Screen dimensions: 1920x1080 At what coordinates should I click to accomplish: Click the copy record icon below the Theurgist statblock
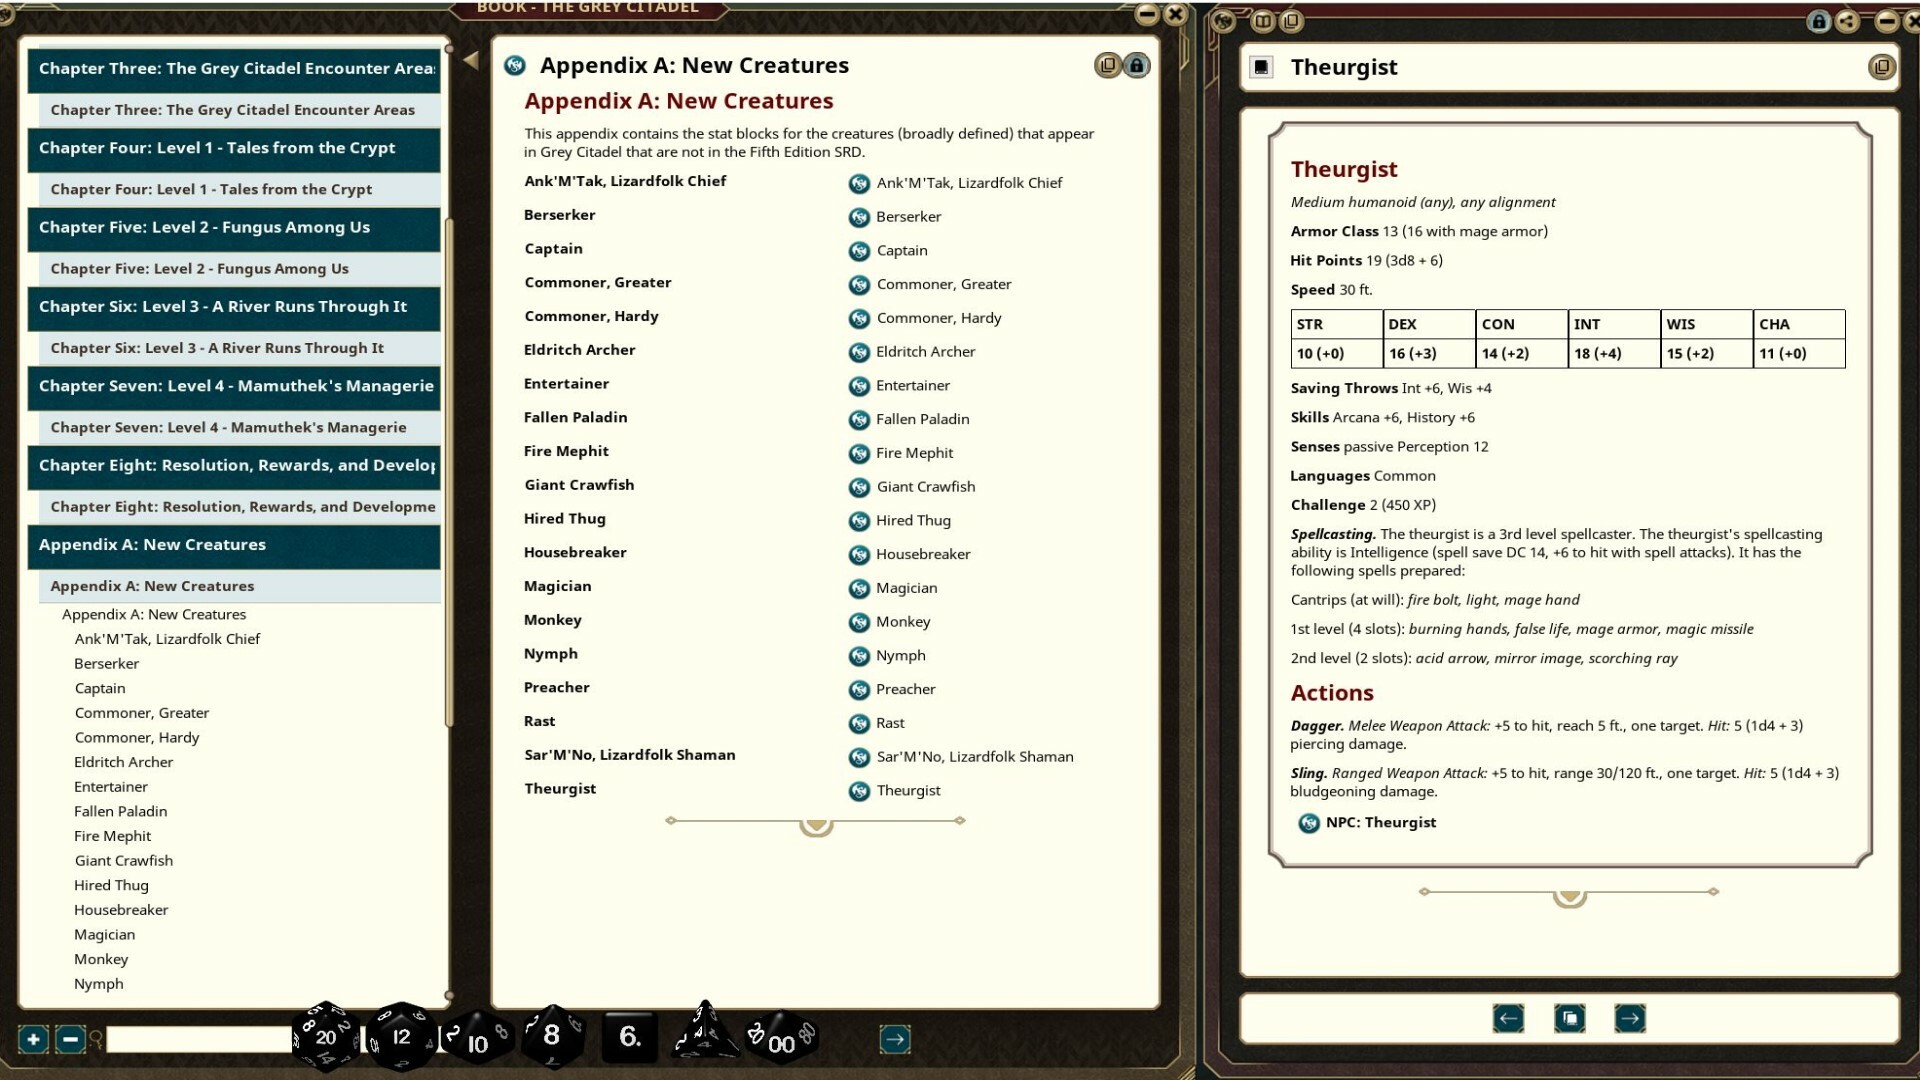[x=1569, y=1018]
